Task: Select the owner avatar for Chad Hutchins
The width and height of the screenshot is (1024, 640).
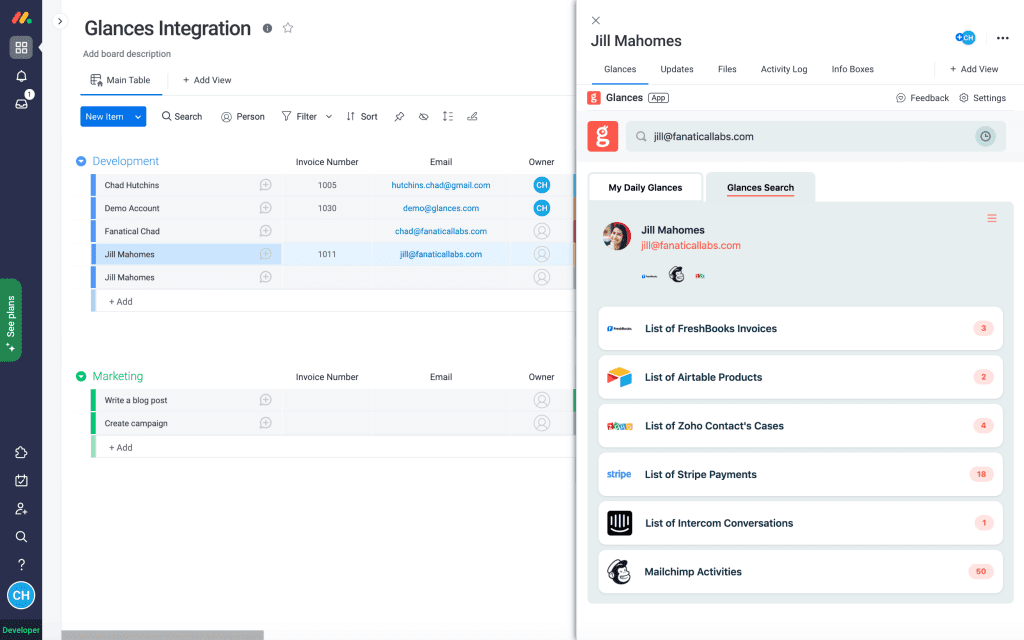Action: coord(541,185)
